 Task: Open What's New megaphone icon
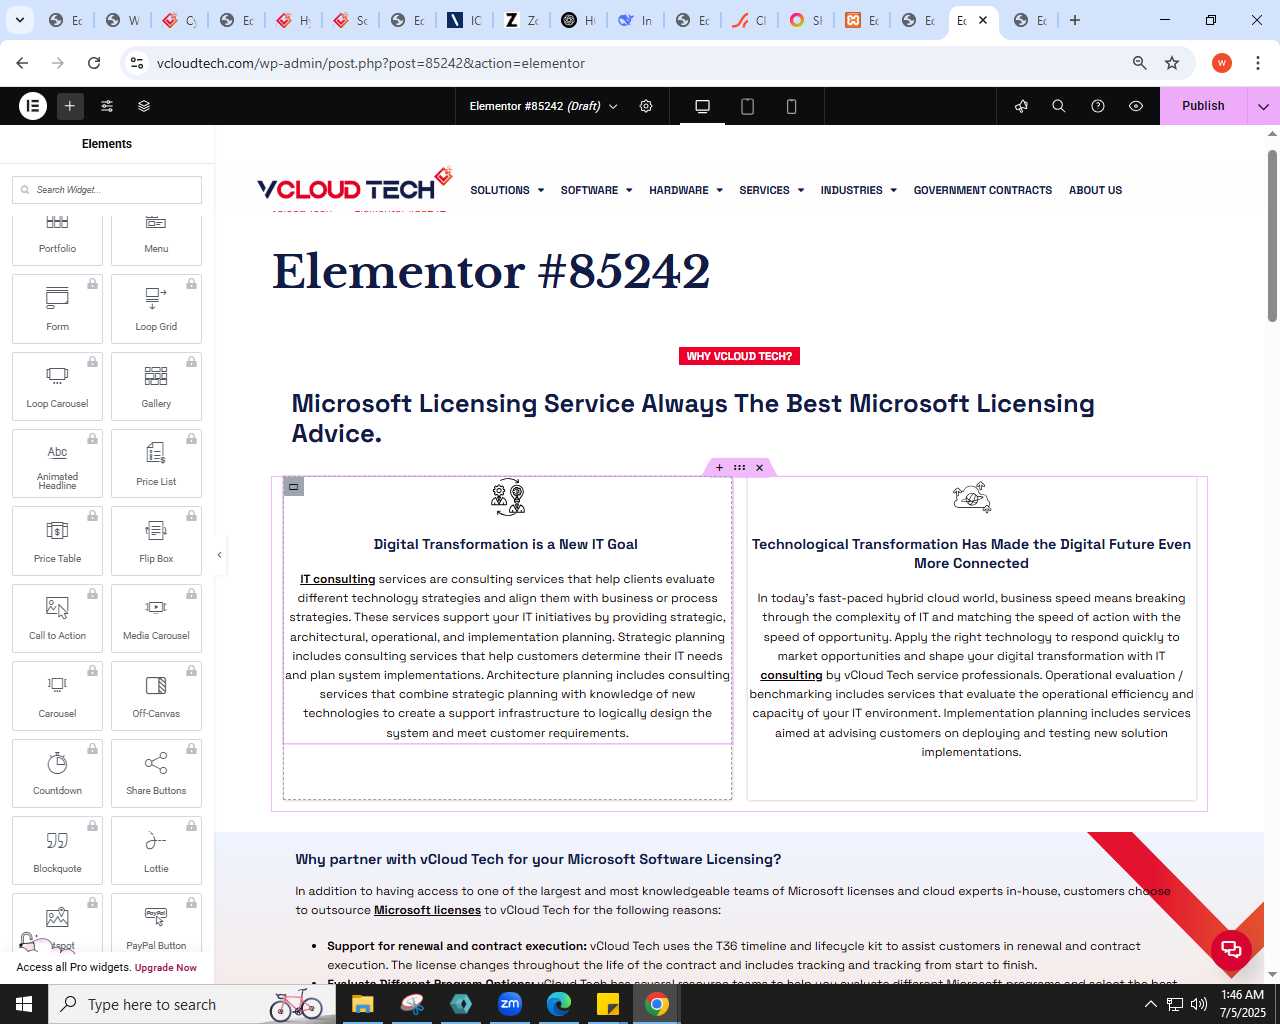(1021, 106)
